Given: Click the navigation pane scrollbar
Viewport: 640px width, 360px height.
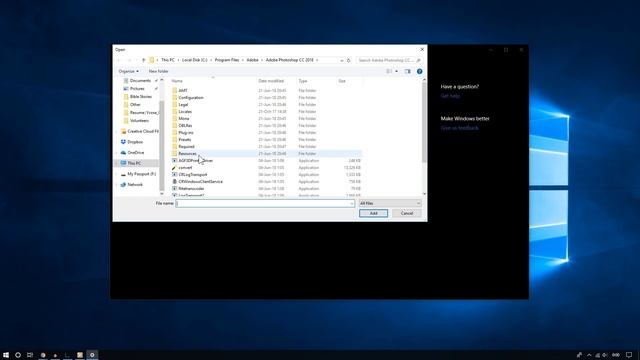Looking at the screenshot, I should pos(162,145).
